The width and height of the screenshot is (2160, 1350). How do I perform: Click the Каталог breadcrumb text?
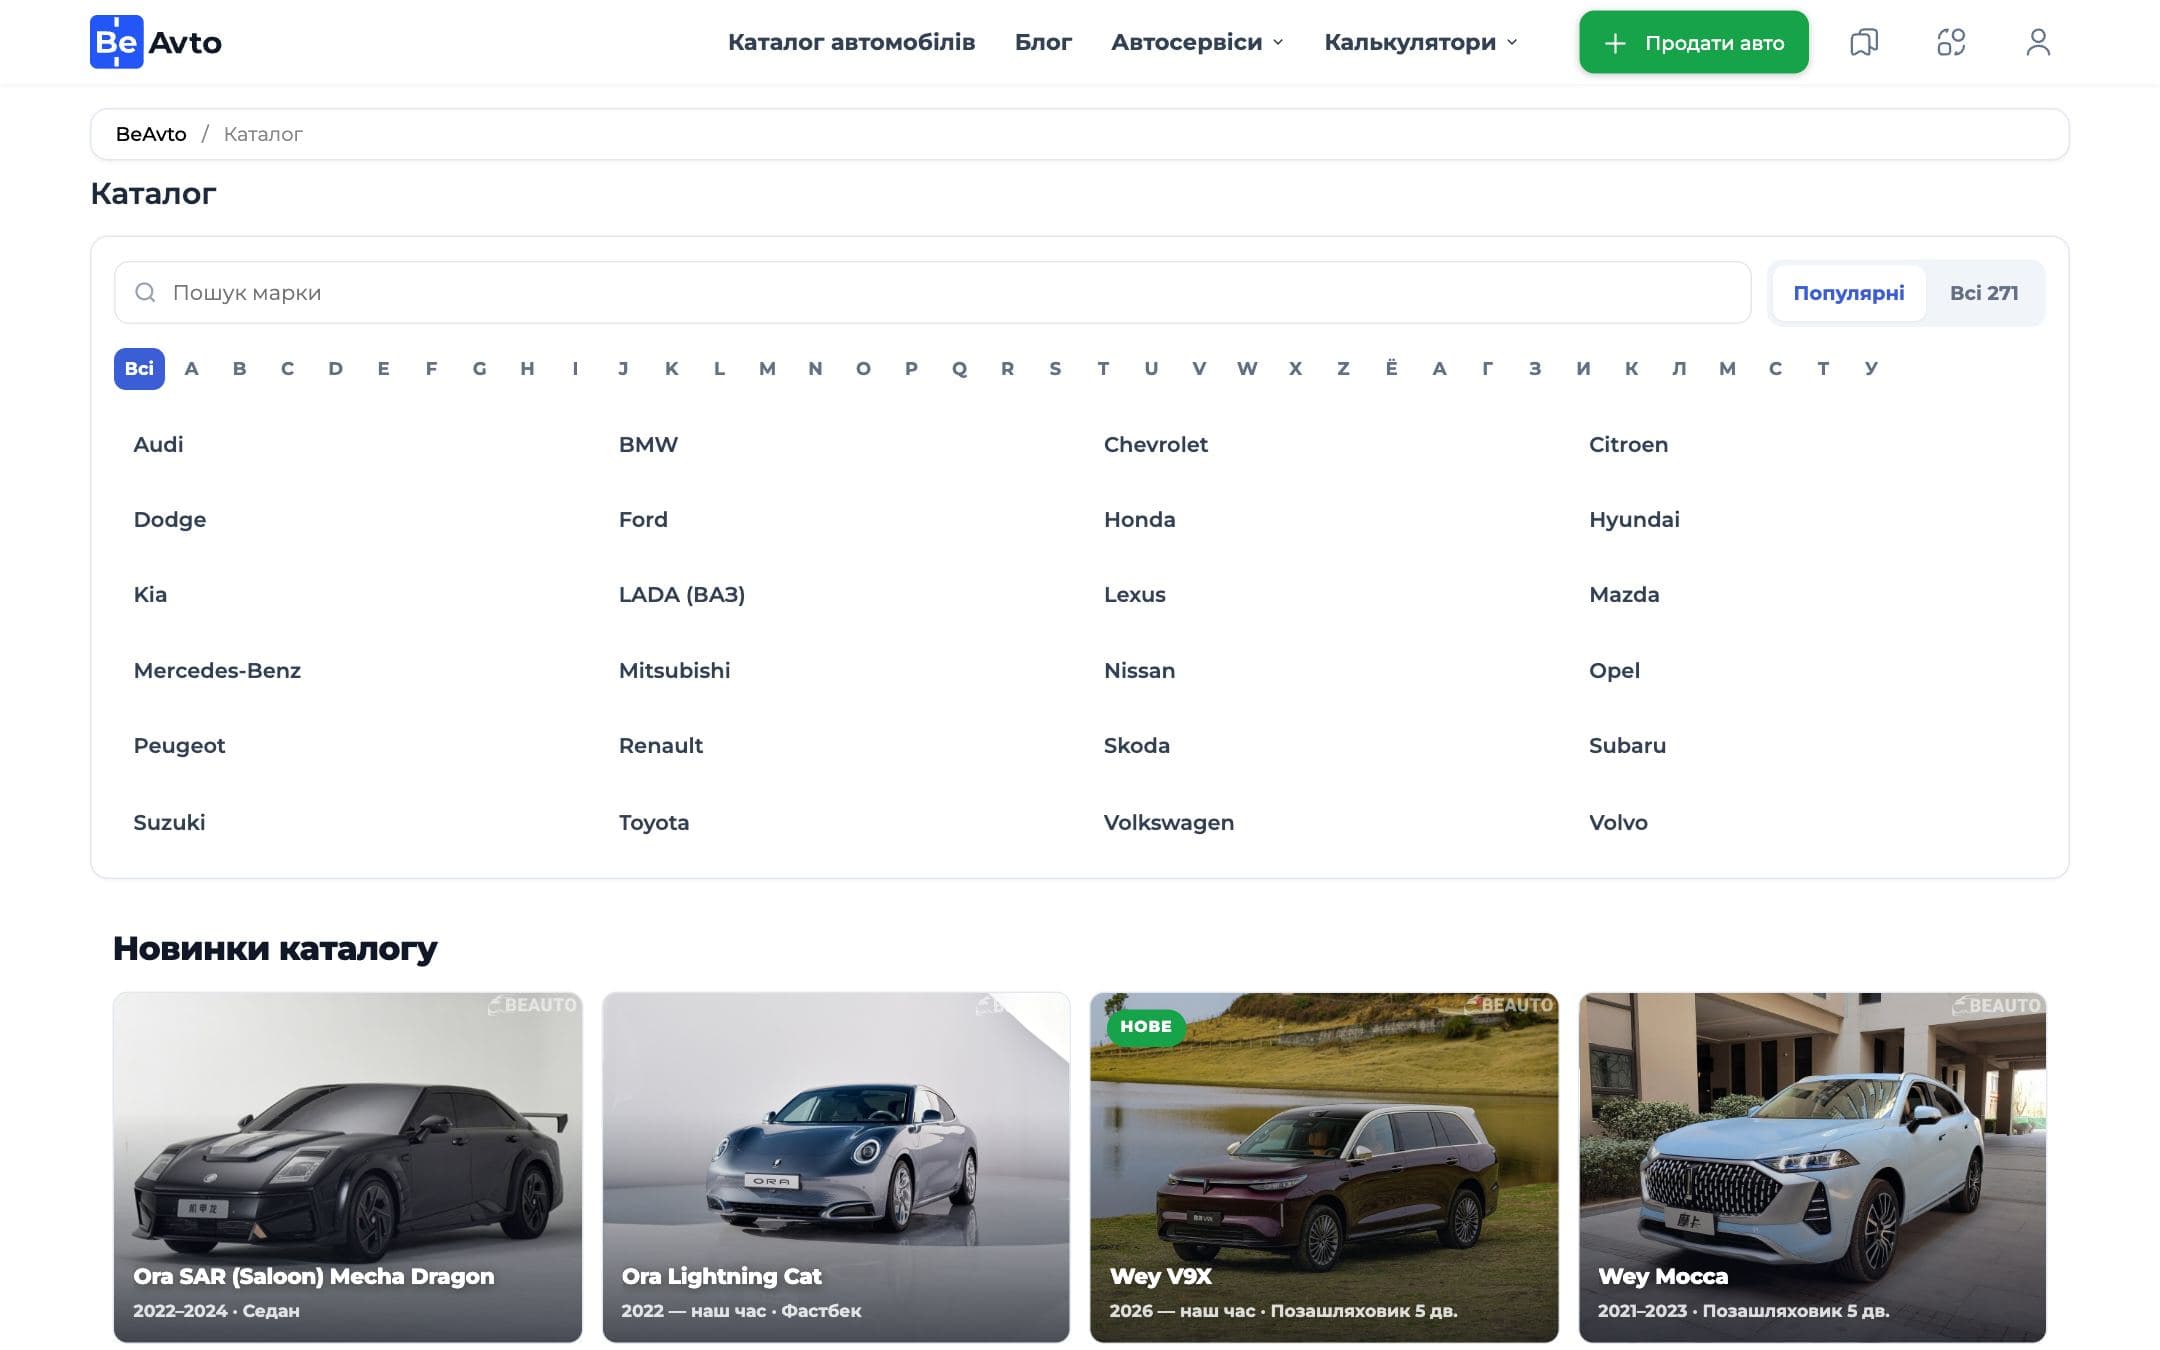tap(263, 134)
